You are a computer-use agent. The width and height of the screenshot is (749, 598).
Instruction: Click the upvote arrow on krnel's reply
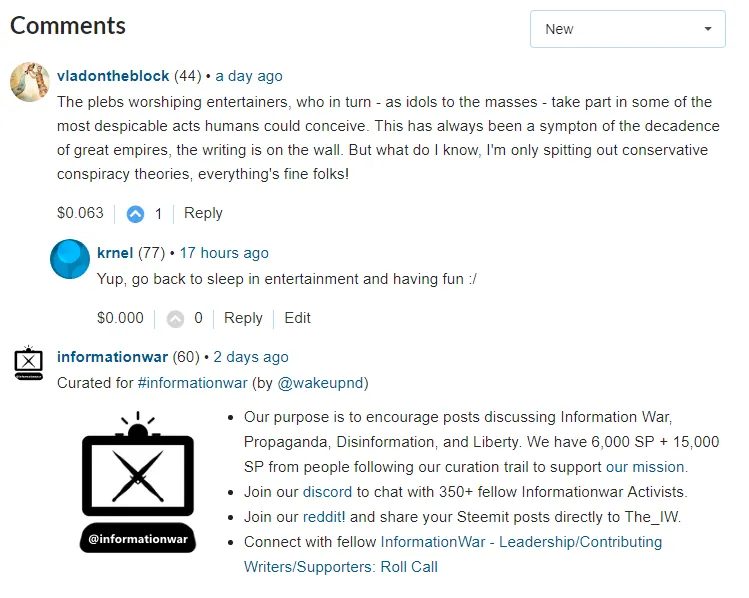(x=176, y=319)
